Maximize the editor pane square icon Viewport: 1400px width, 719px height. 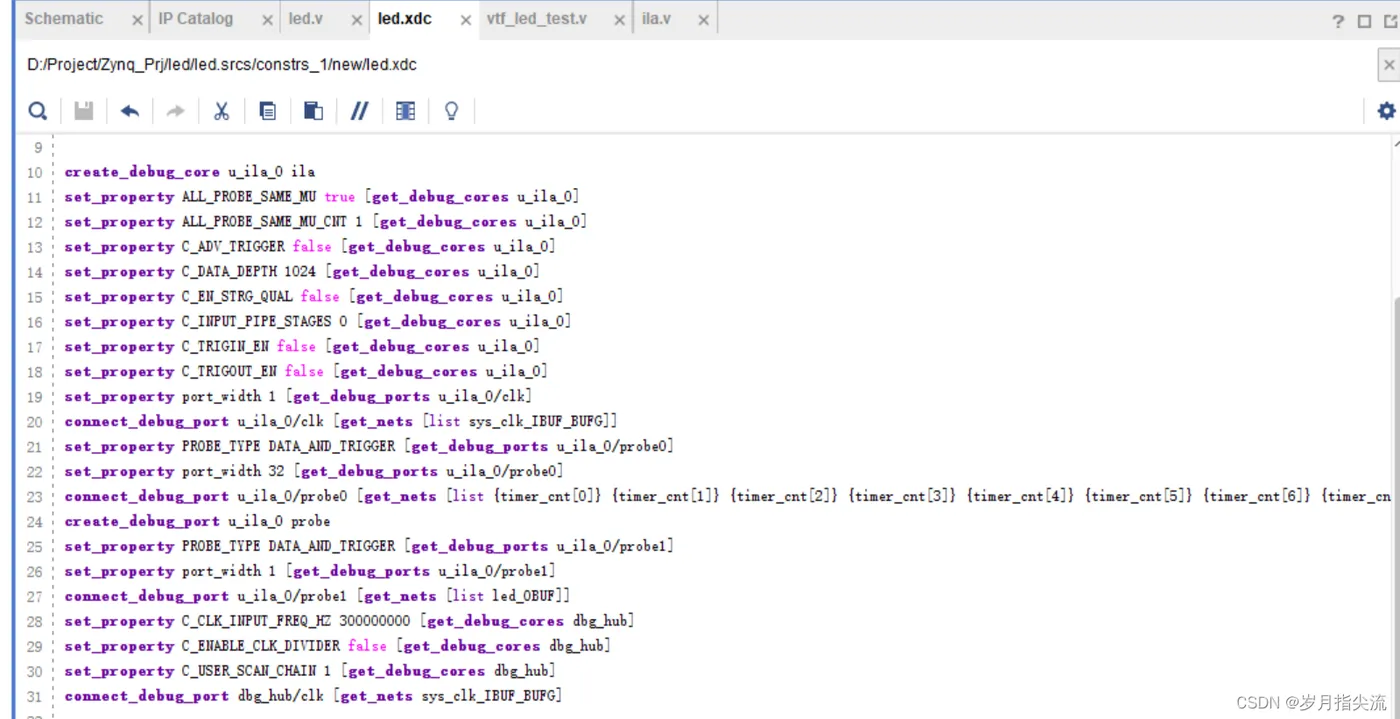pos(1364,21)
